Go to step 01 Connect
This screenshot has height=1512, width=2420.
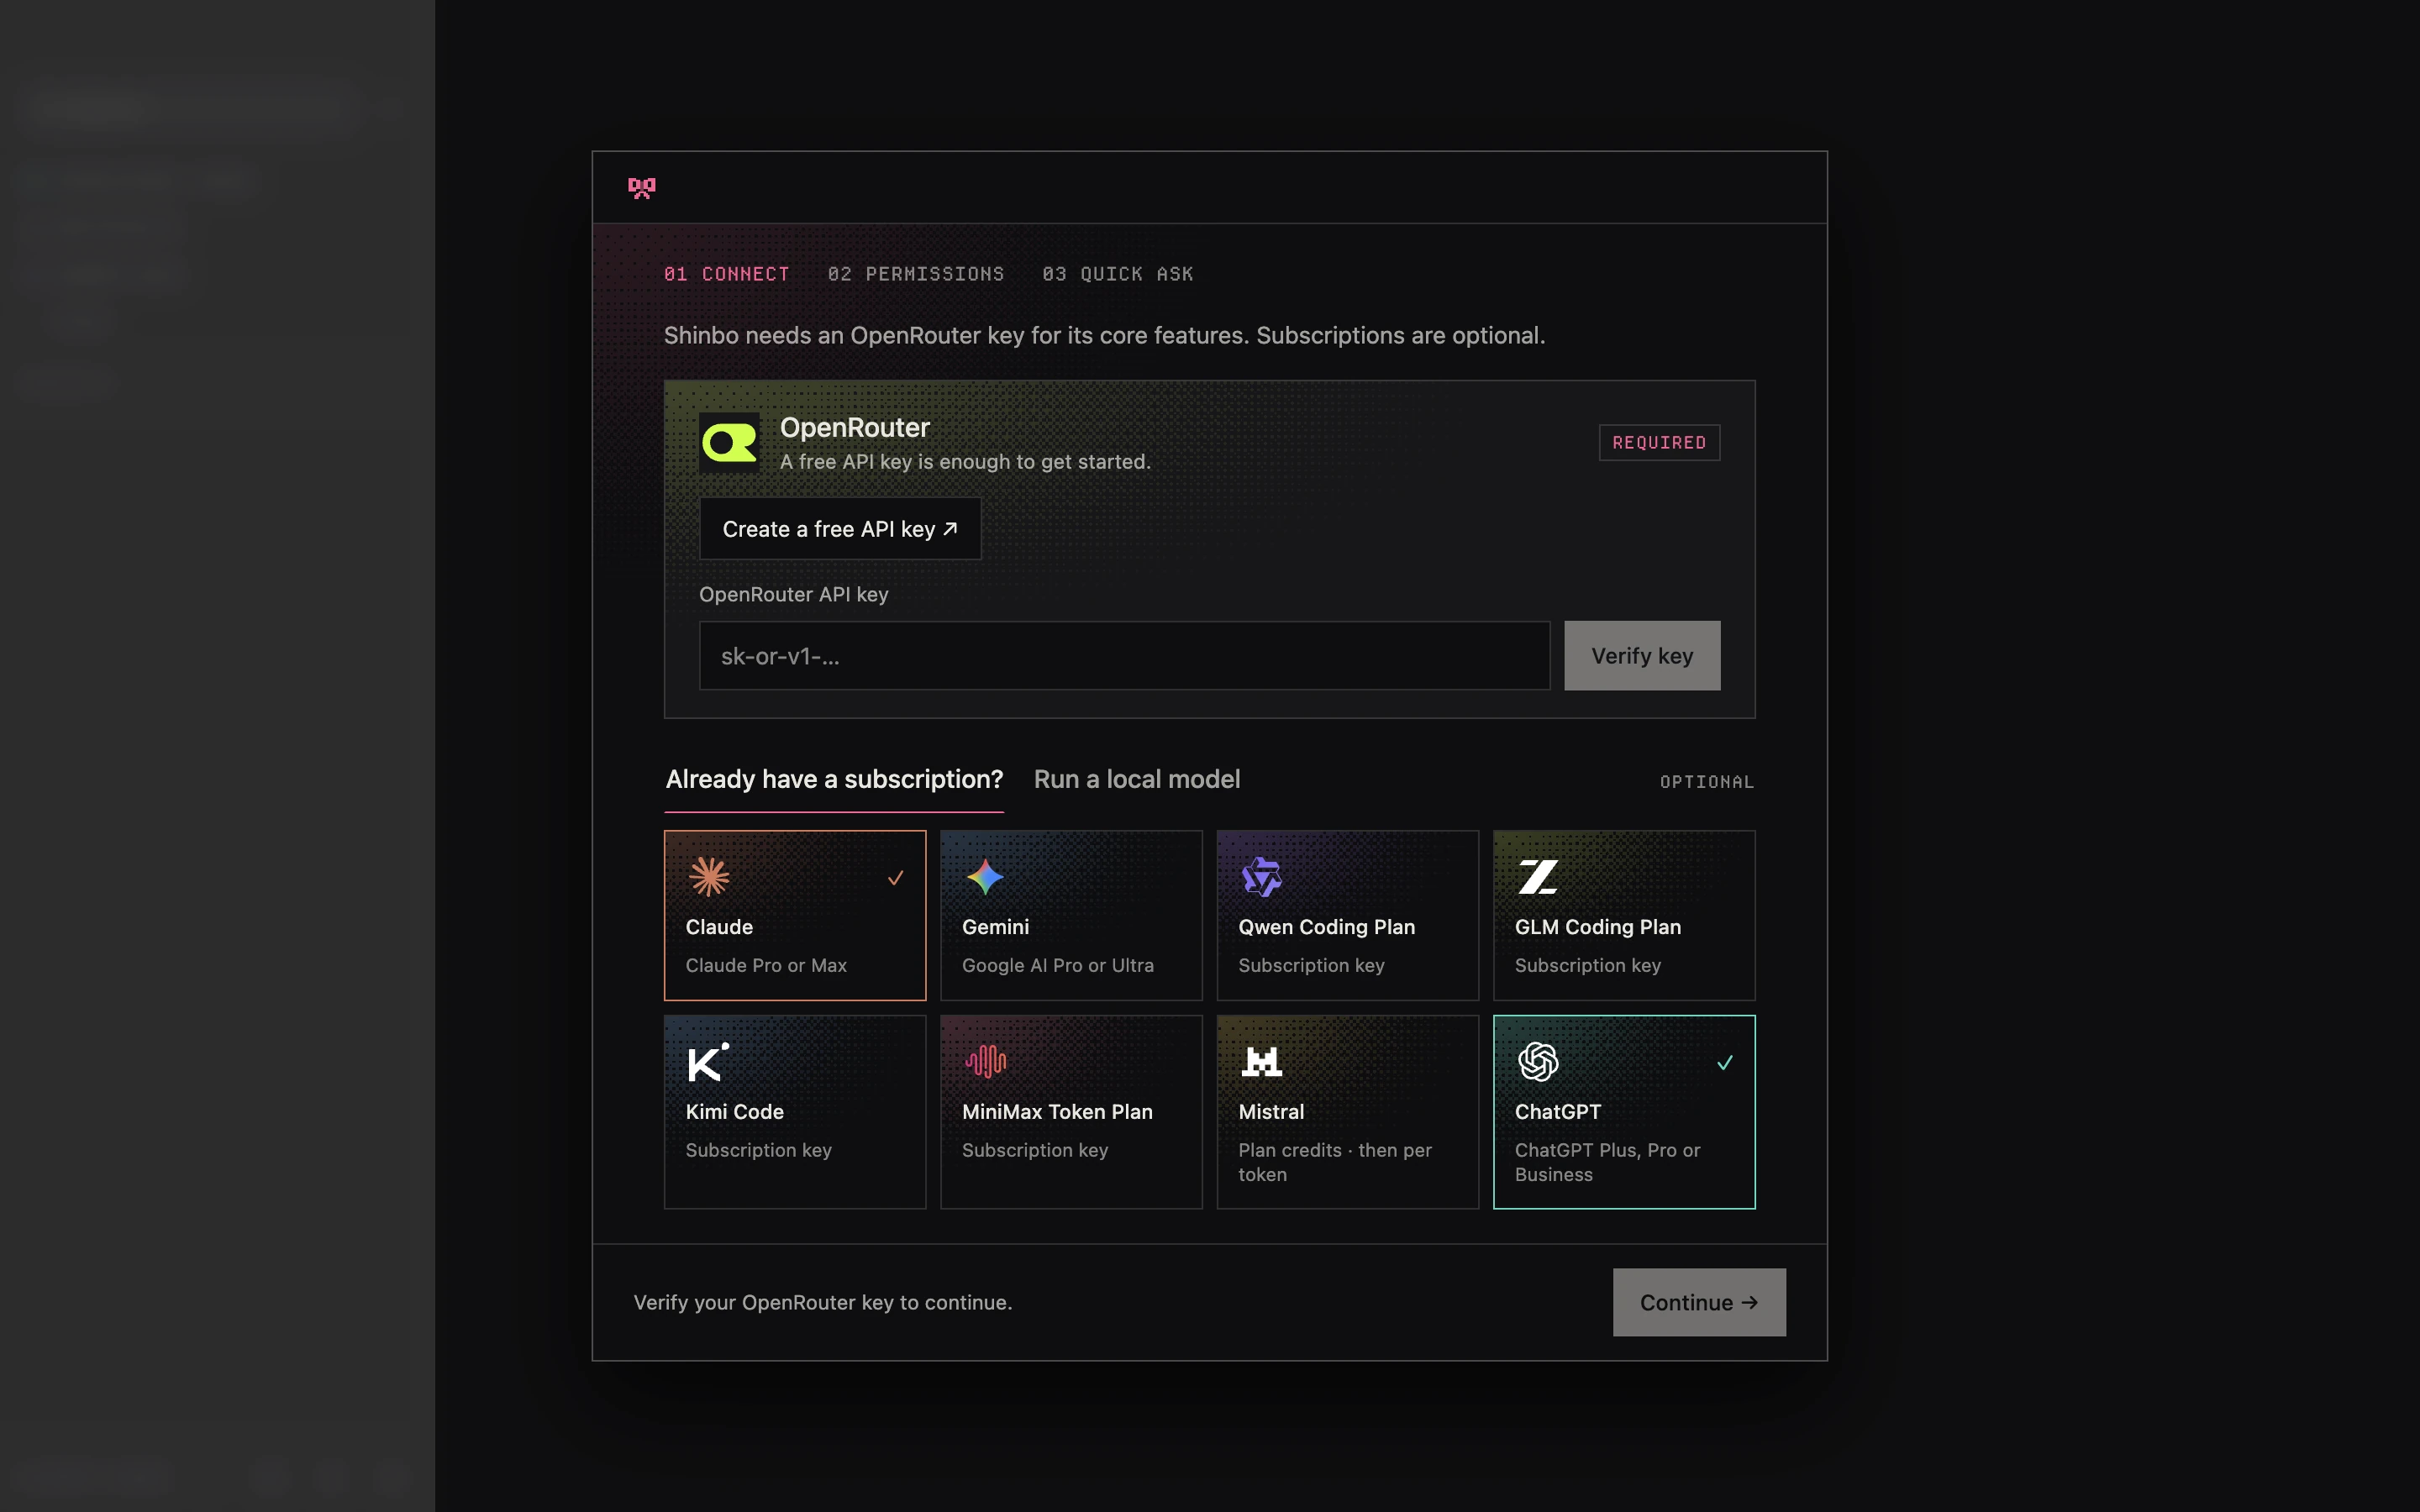[x=726, y=274]
